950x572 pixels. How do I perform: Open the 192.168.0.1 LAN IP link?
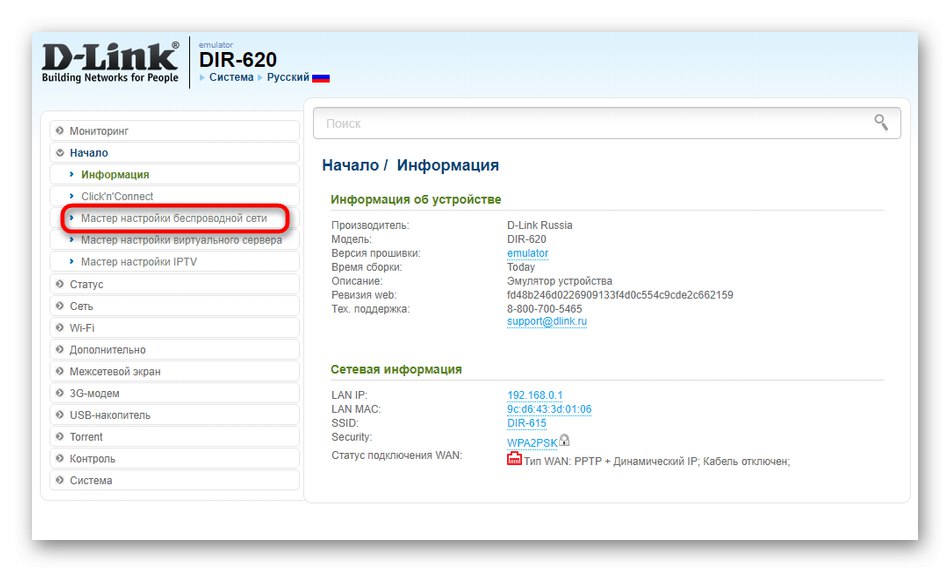coord(534,395)
